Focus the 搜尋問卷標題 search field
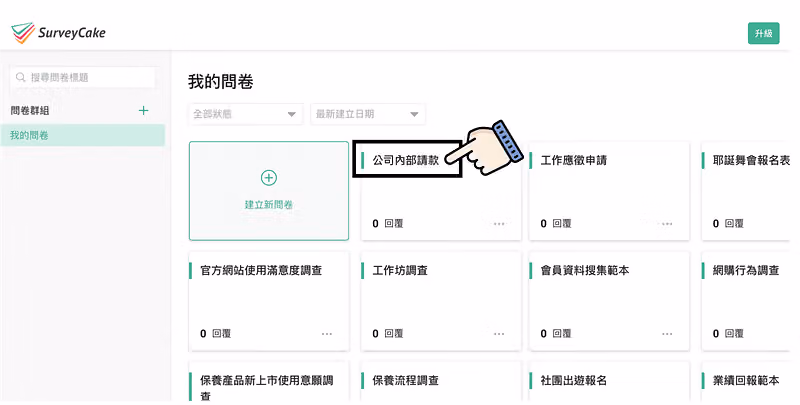800x405 pixels. tap(83, 78)
